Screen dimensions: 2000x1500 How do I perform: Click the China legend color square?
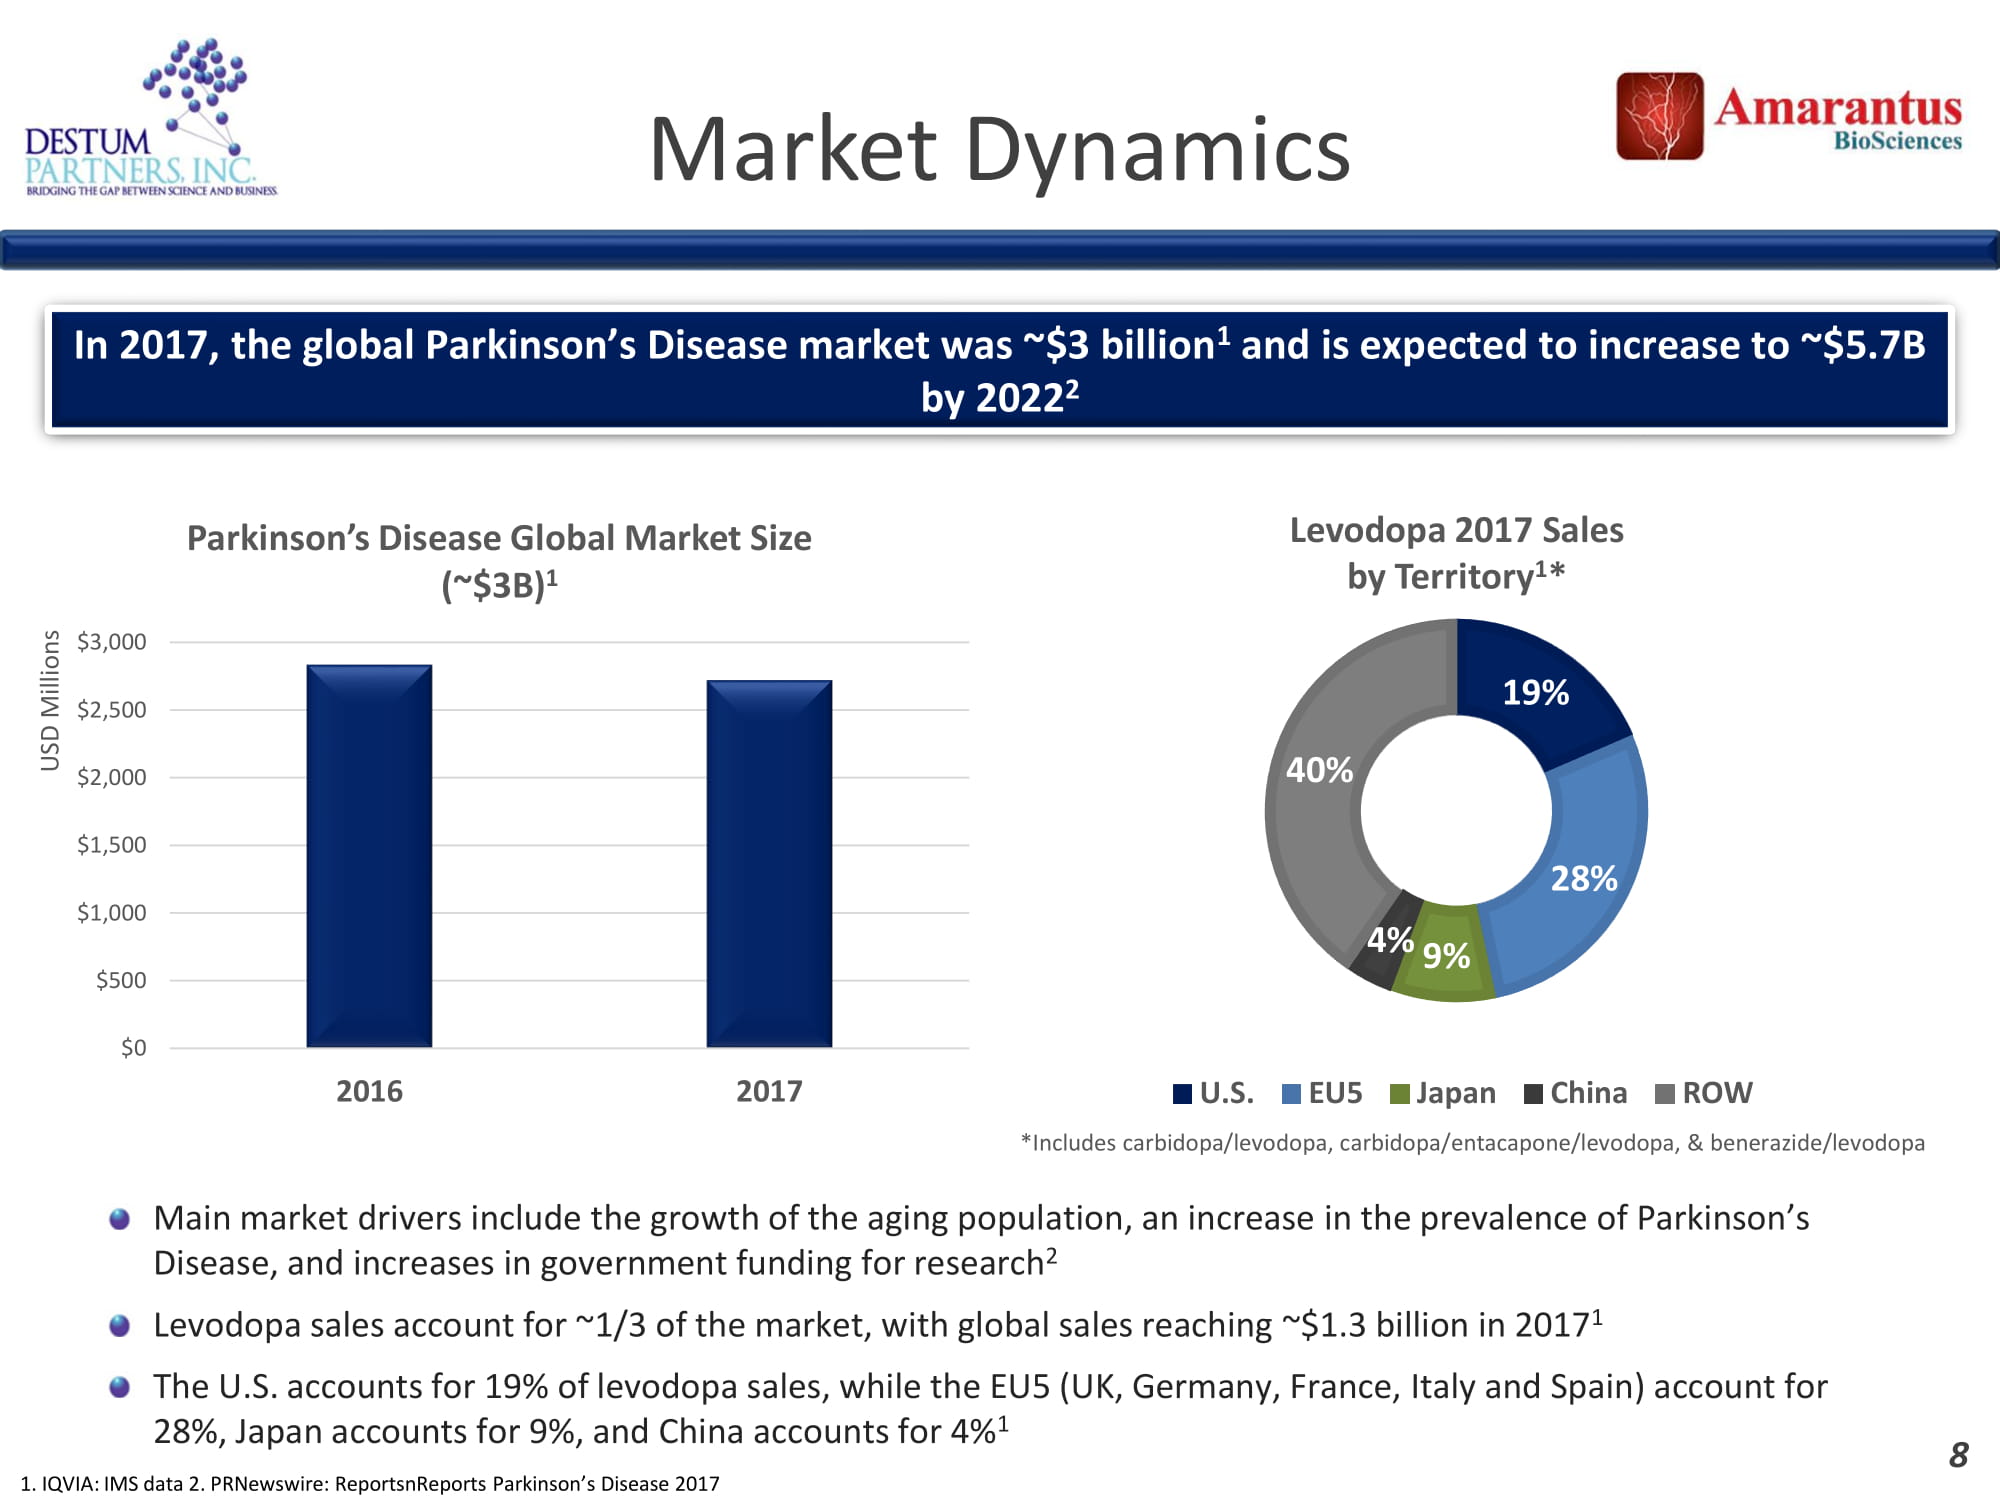tap(1533, 1094)
